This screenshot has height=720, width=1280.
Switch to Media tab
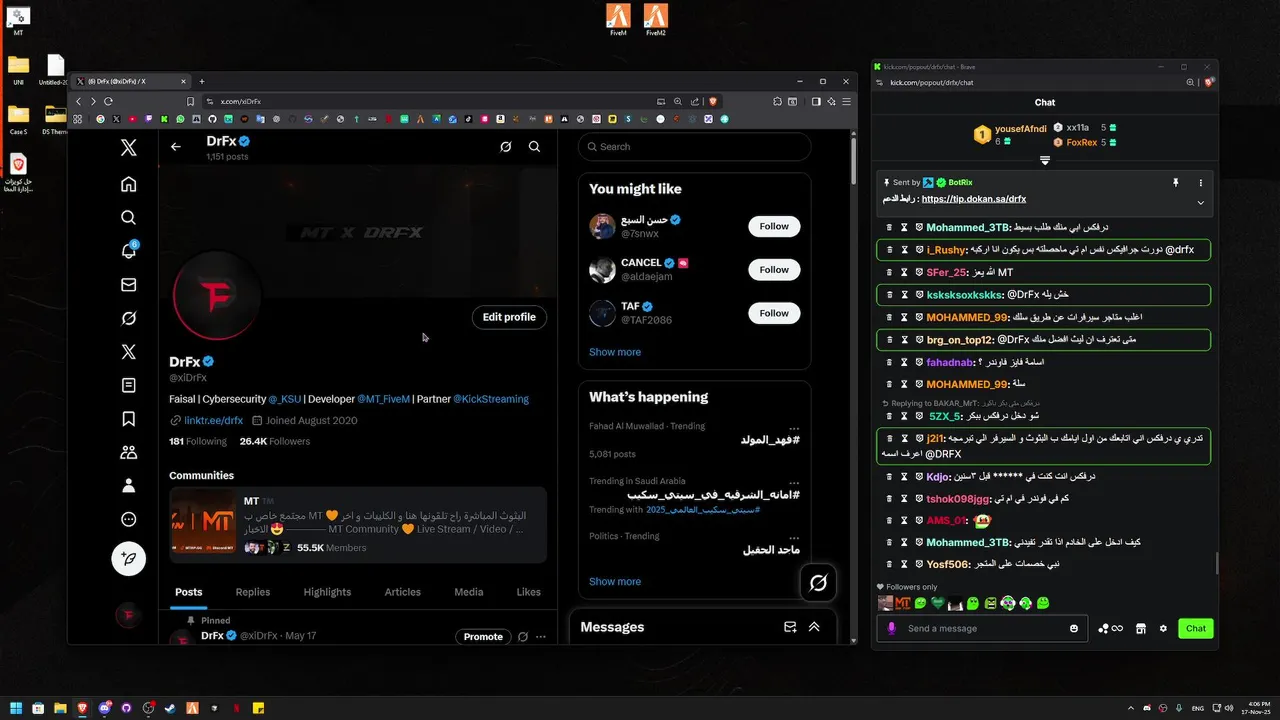pos(469,592)
